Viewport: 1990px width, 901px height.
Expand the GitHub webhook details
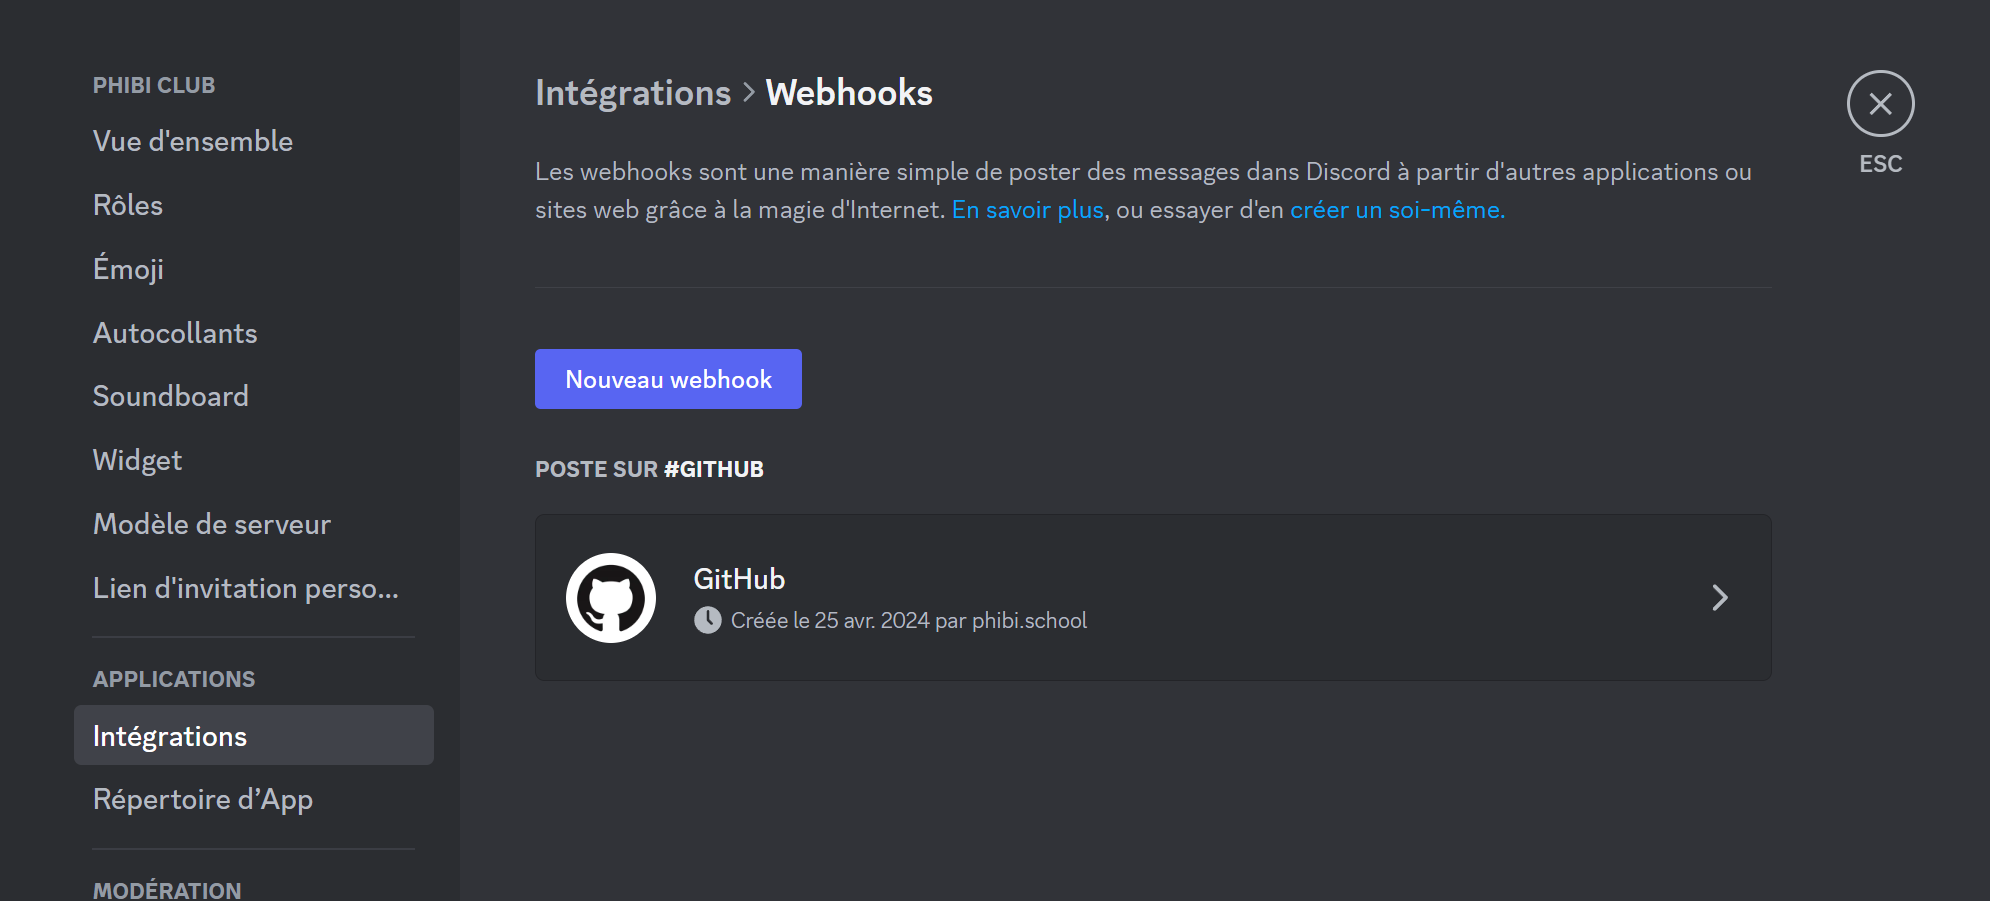point(1720,597)
